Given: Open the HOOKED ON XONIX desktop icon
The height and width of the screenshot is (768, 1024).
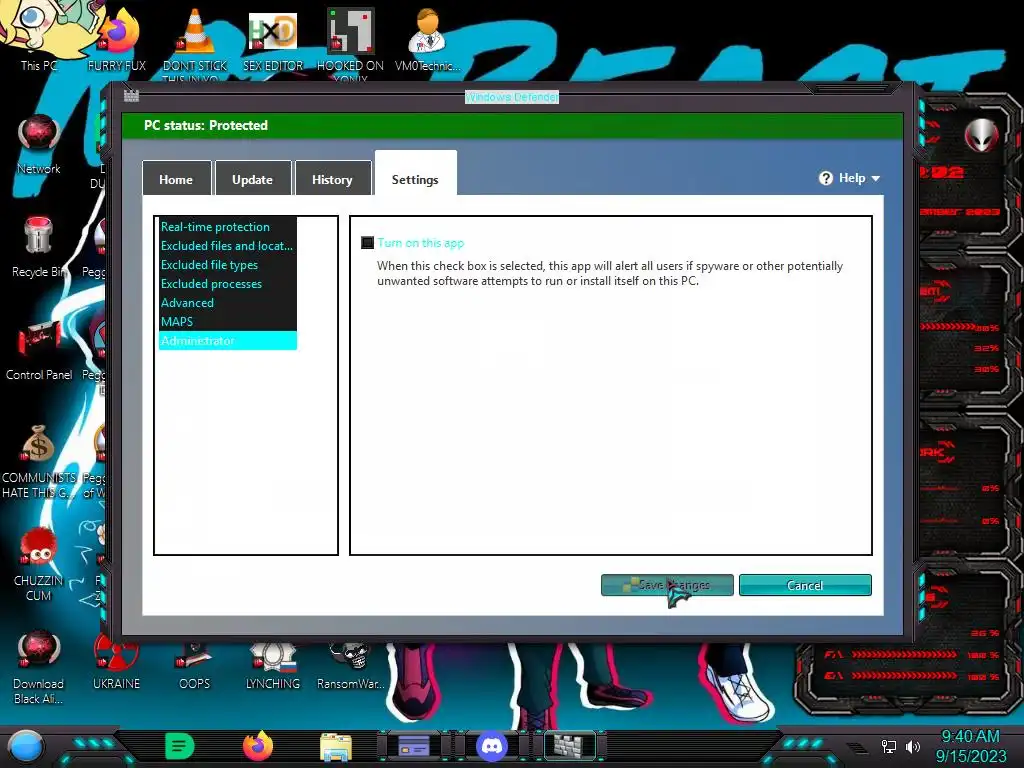Looking at the screenshot, I should pyautogui.click(x=350, y=39).
